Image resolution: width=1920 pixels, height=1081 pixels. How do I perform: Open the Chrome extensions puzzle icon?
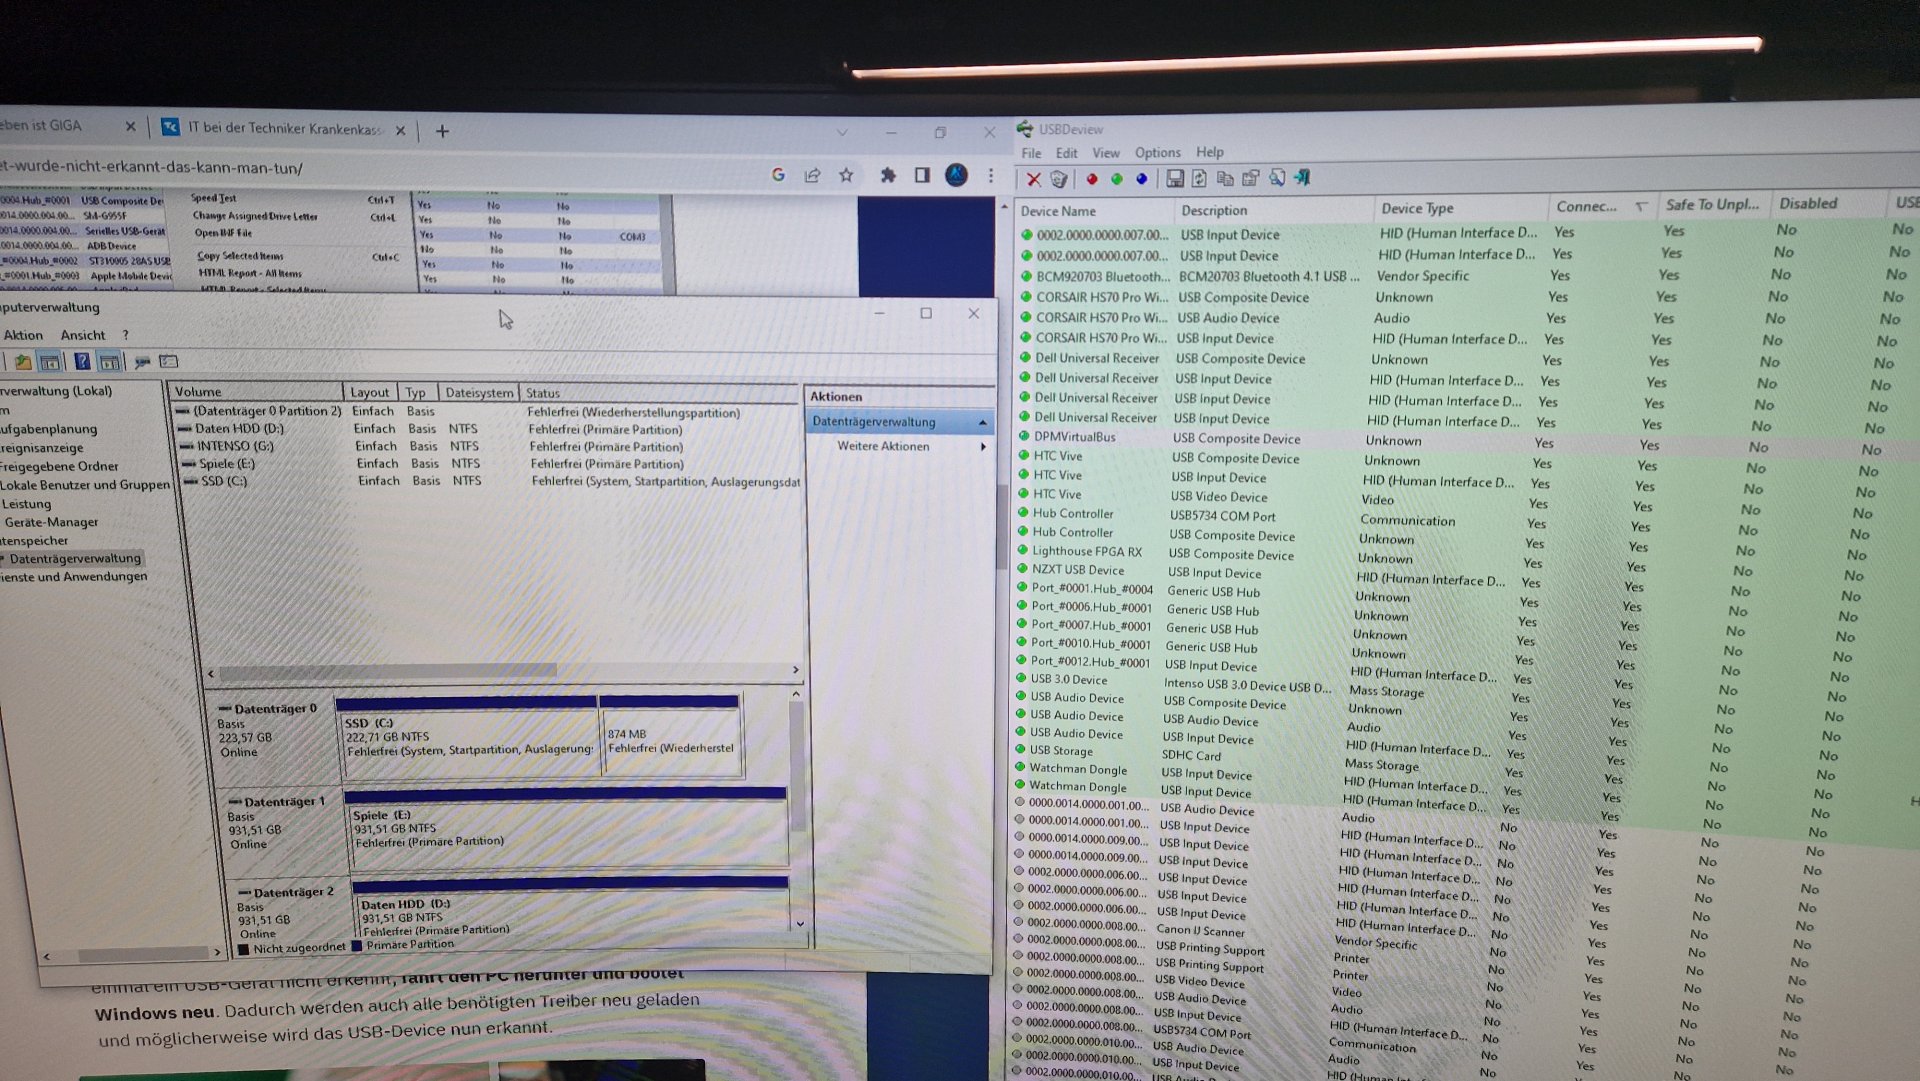coord(888,175)
